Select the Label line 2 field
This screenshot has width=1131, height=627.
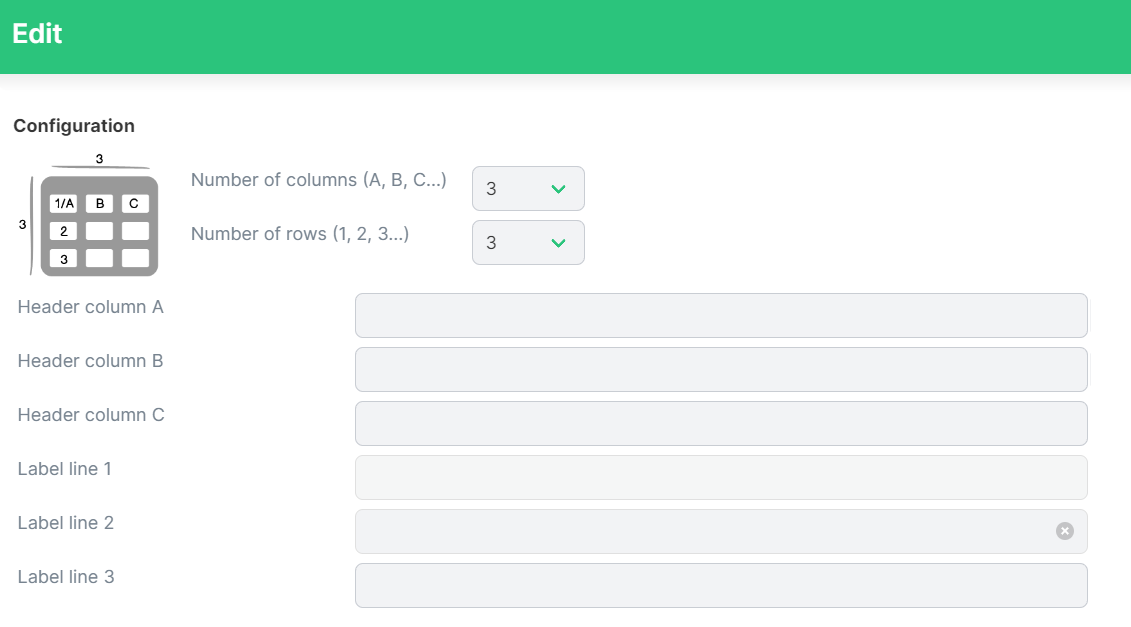721,532
